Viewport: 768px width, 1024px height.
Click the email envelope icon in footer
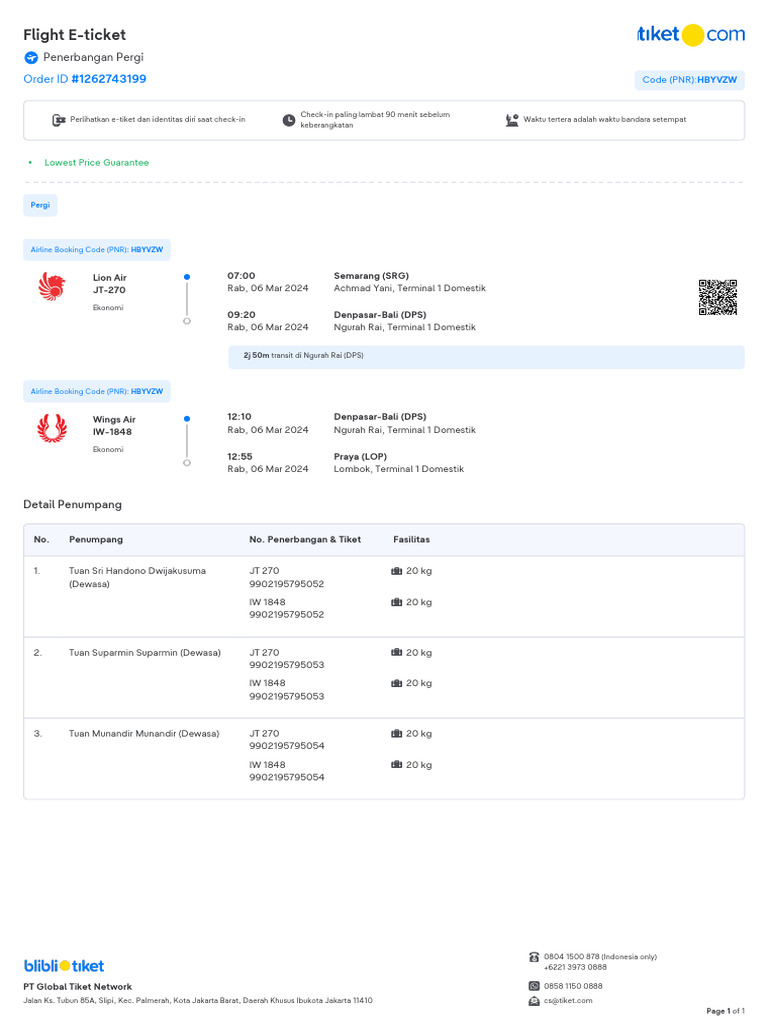pyautogui.click(x=534, y=1000)
